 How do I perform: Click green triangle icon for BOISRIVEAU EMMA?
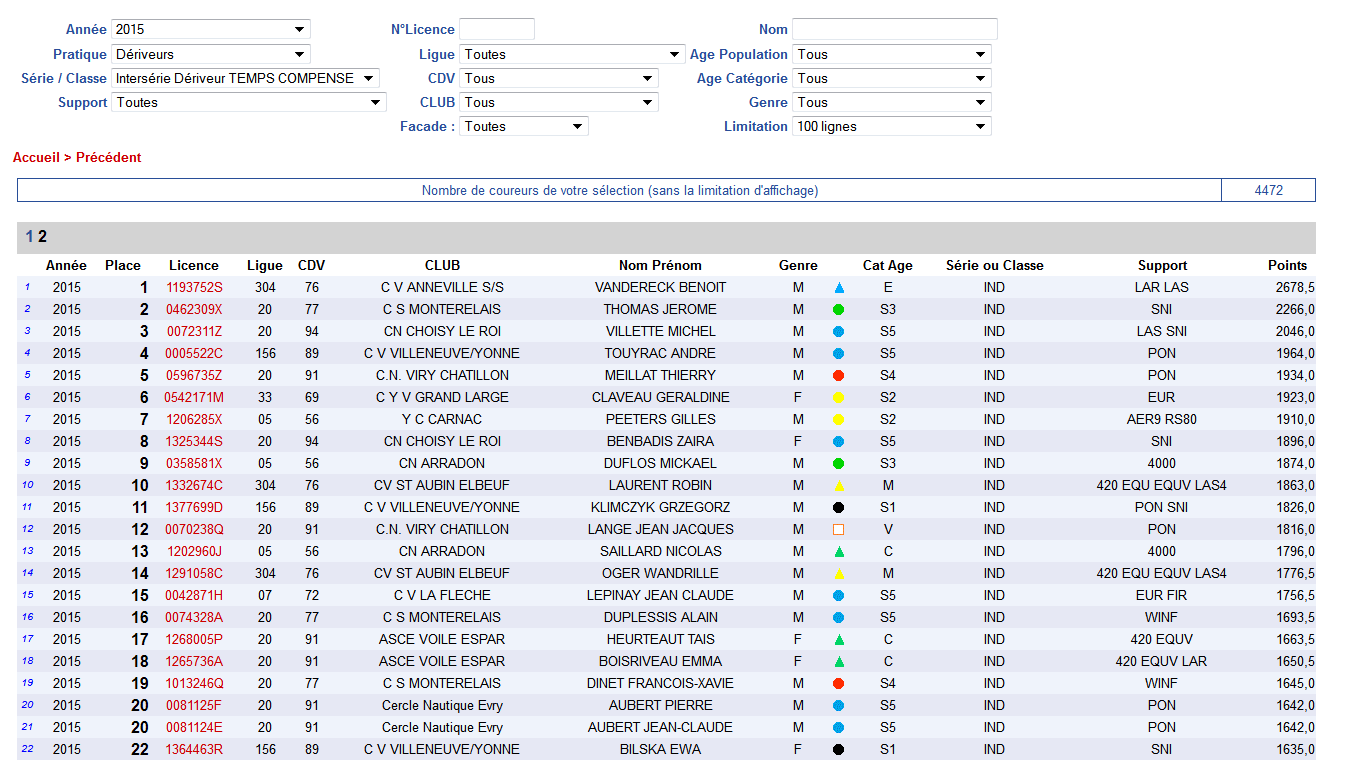click(839, 662)
